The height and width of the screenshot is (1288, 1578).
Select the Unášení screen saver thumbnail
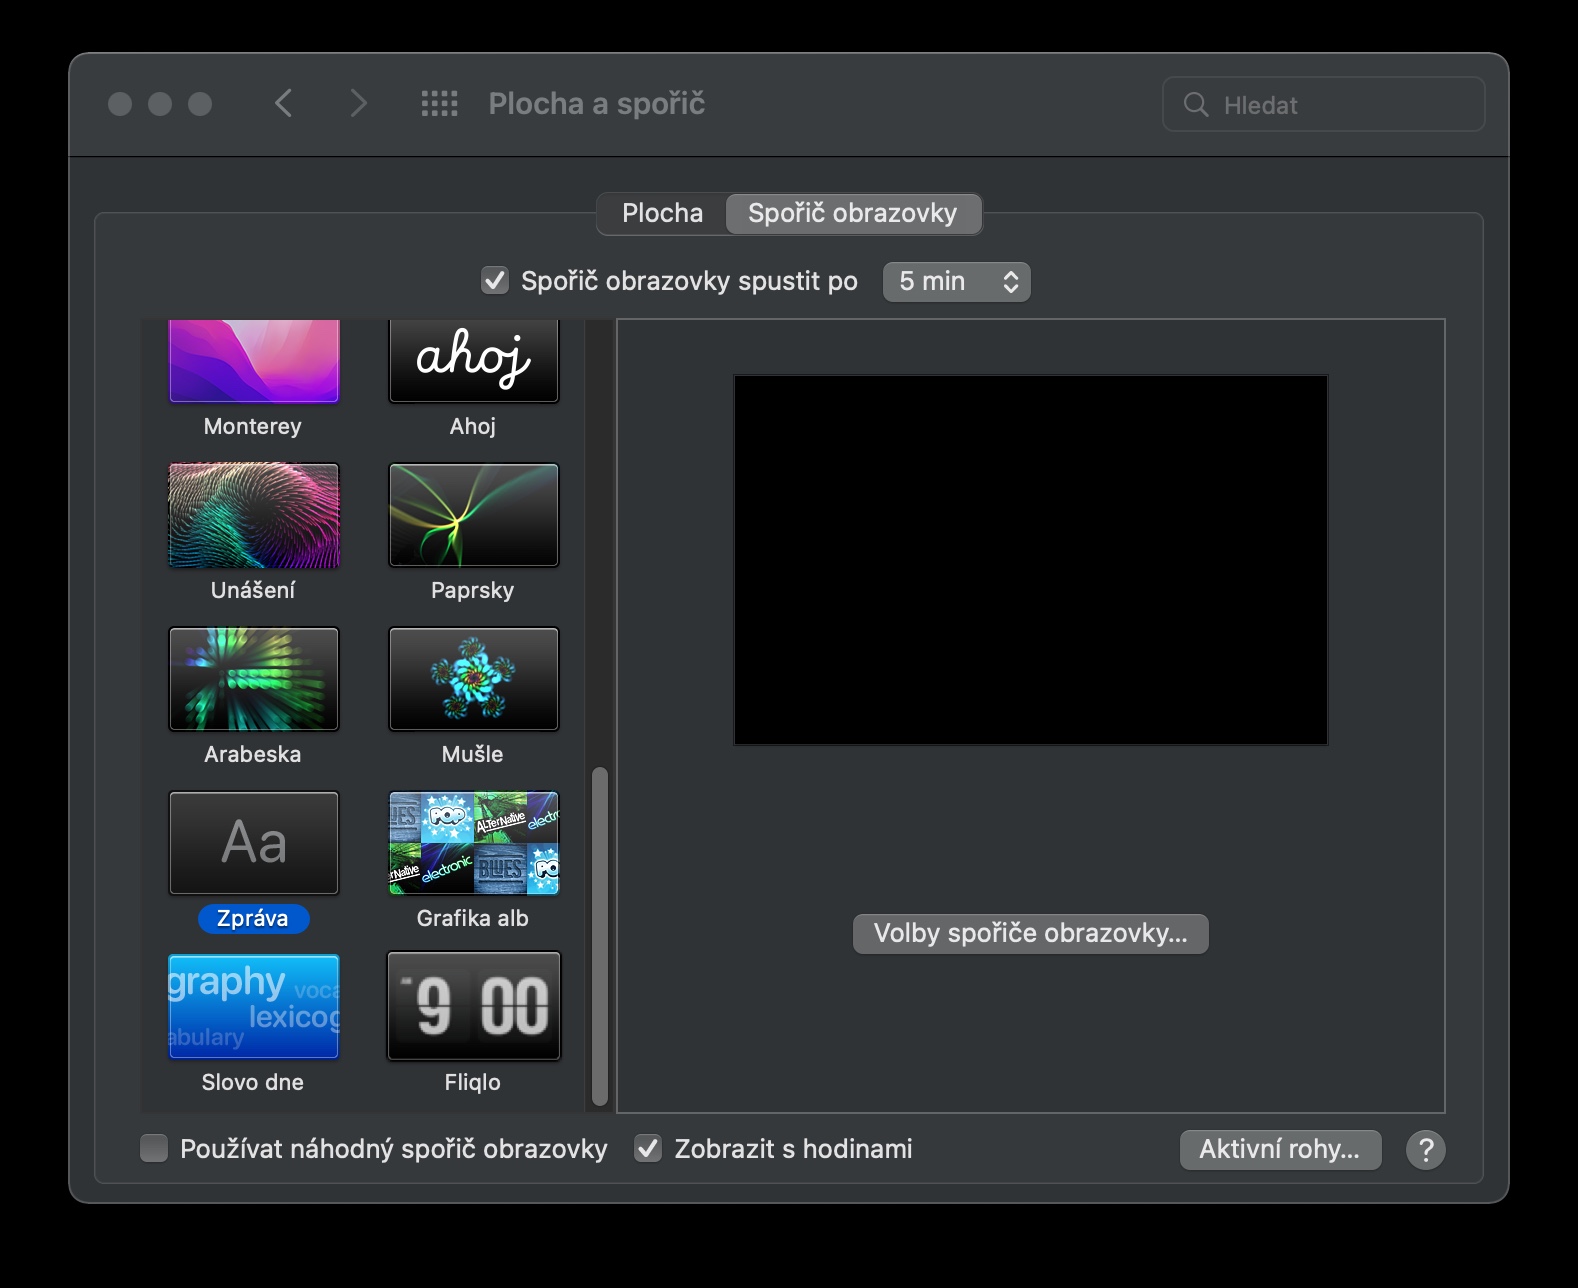click(x=254, y=516)
